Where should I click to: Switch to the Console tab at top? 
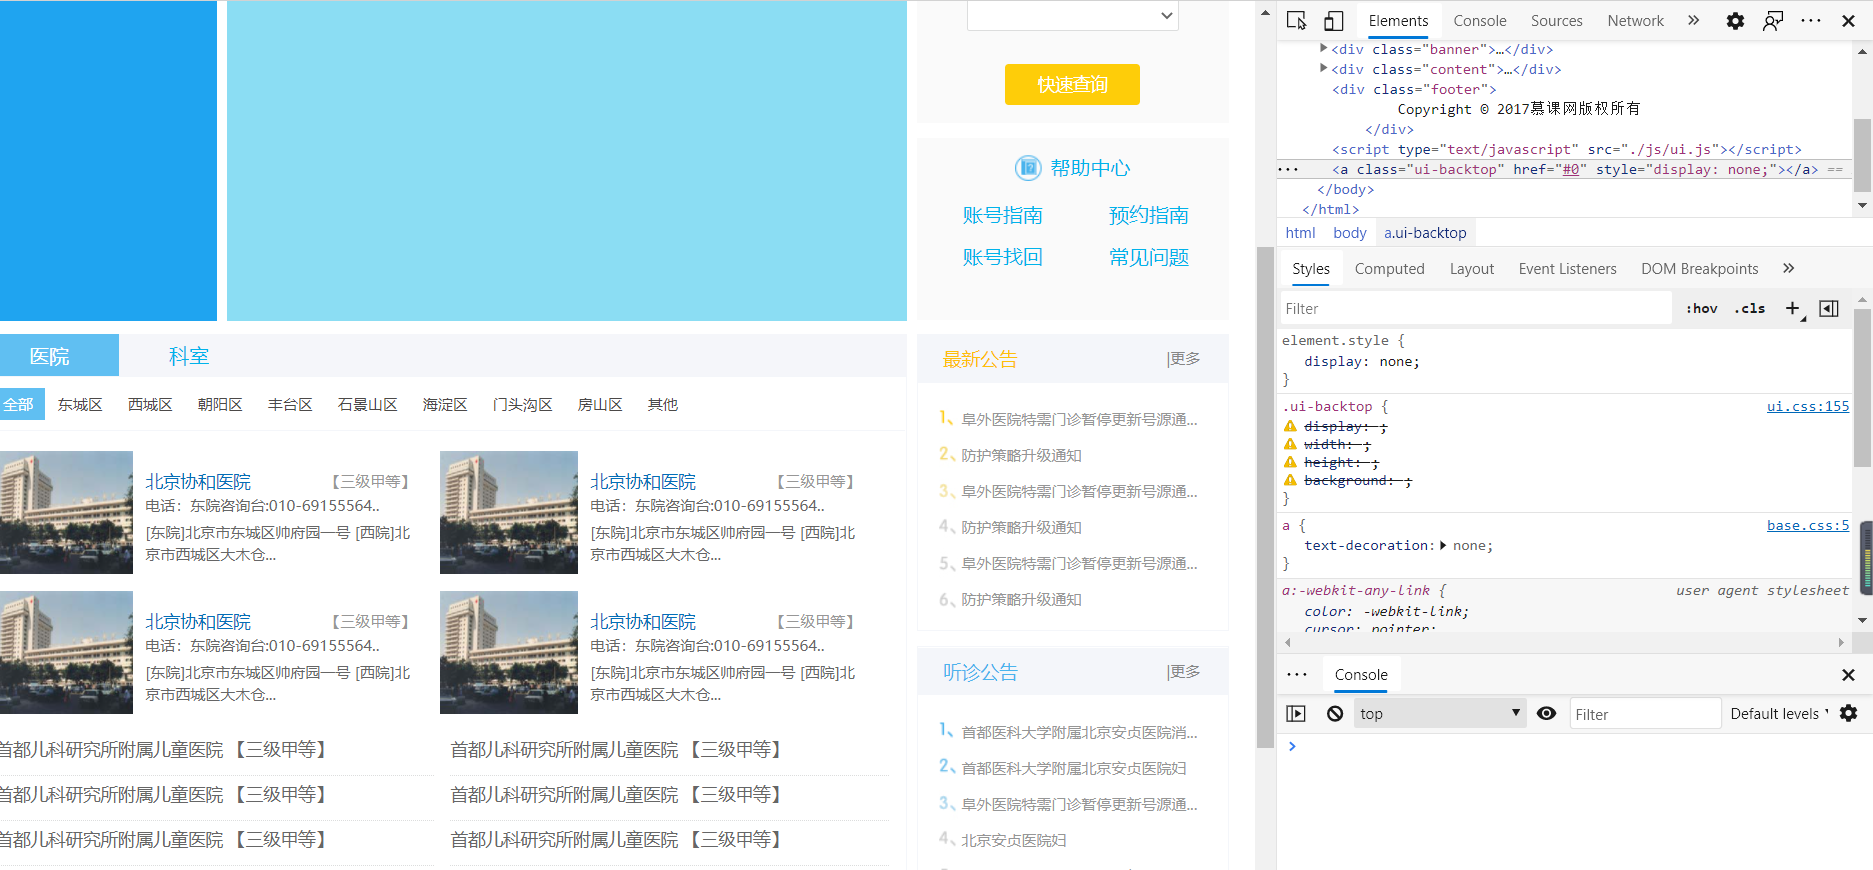click(x=1480, y=21)
